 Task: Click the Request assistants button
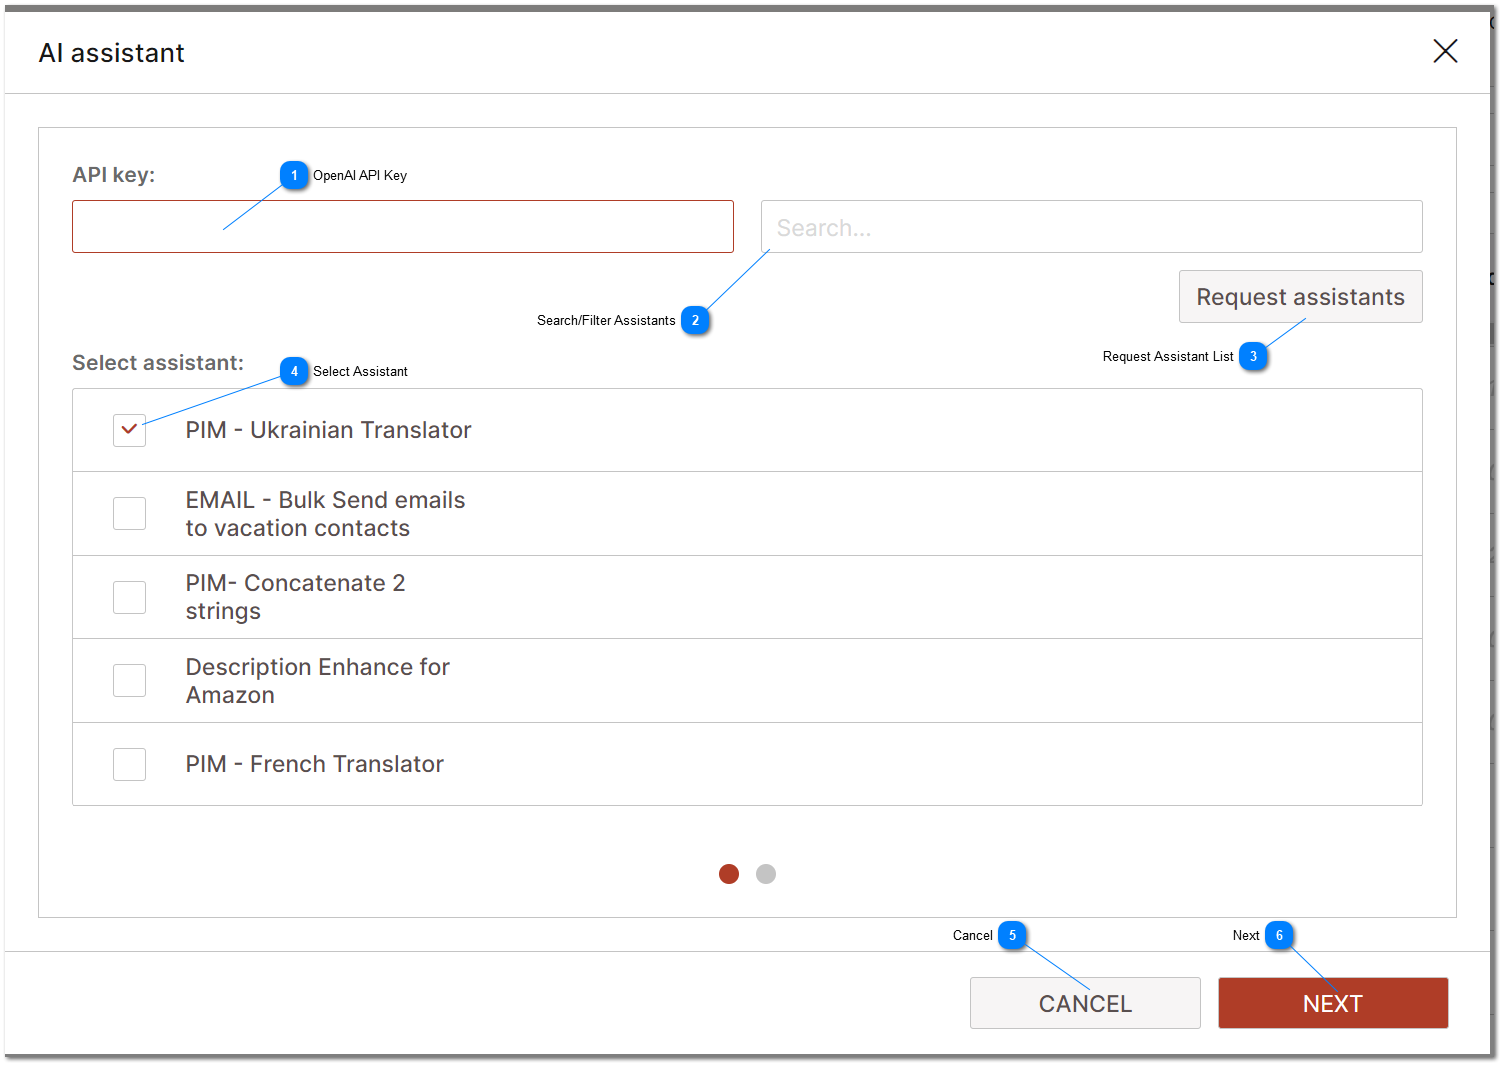[1300, 296]
